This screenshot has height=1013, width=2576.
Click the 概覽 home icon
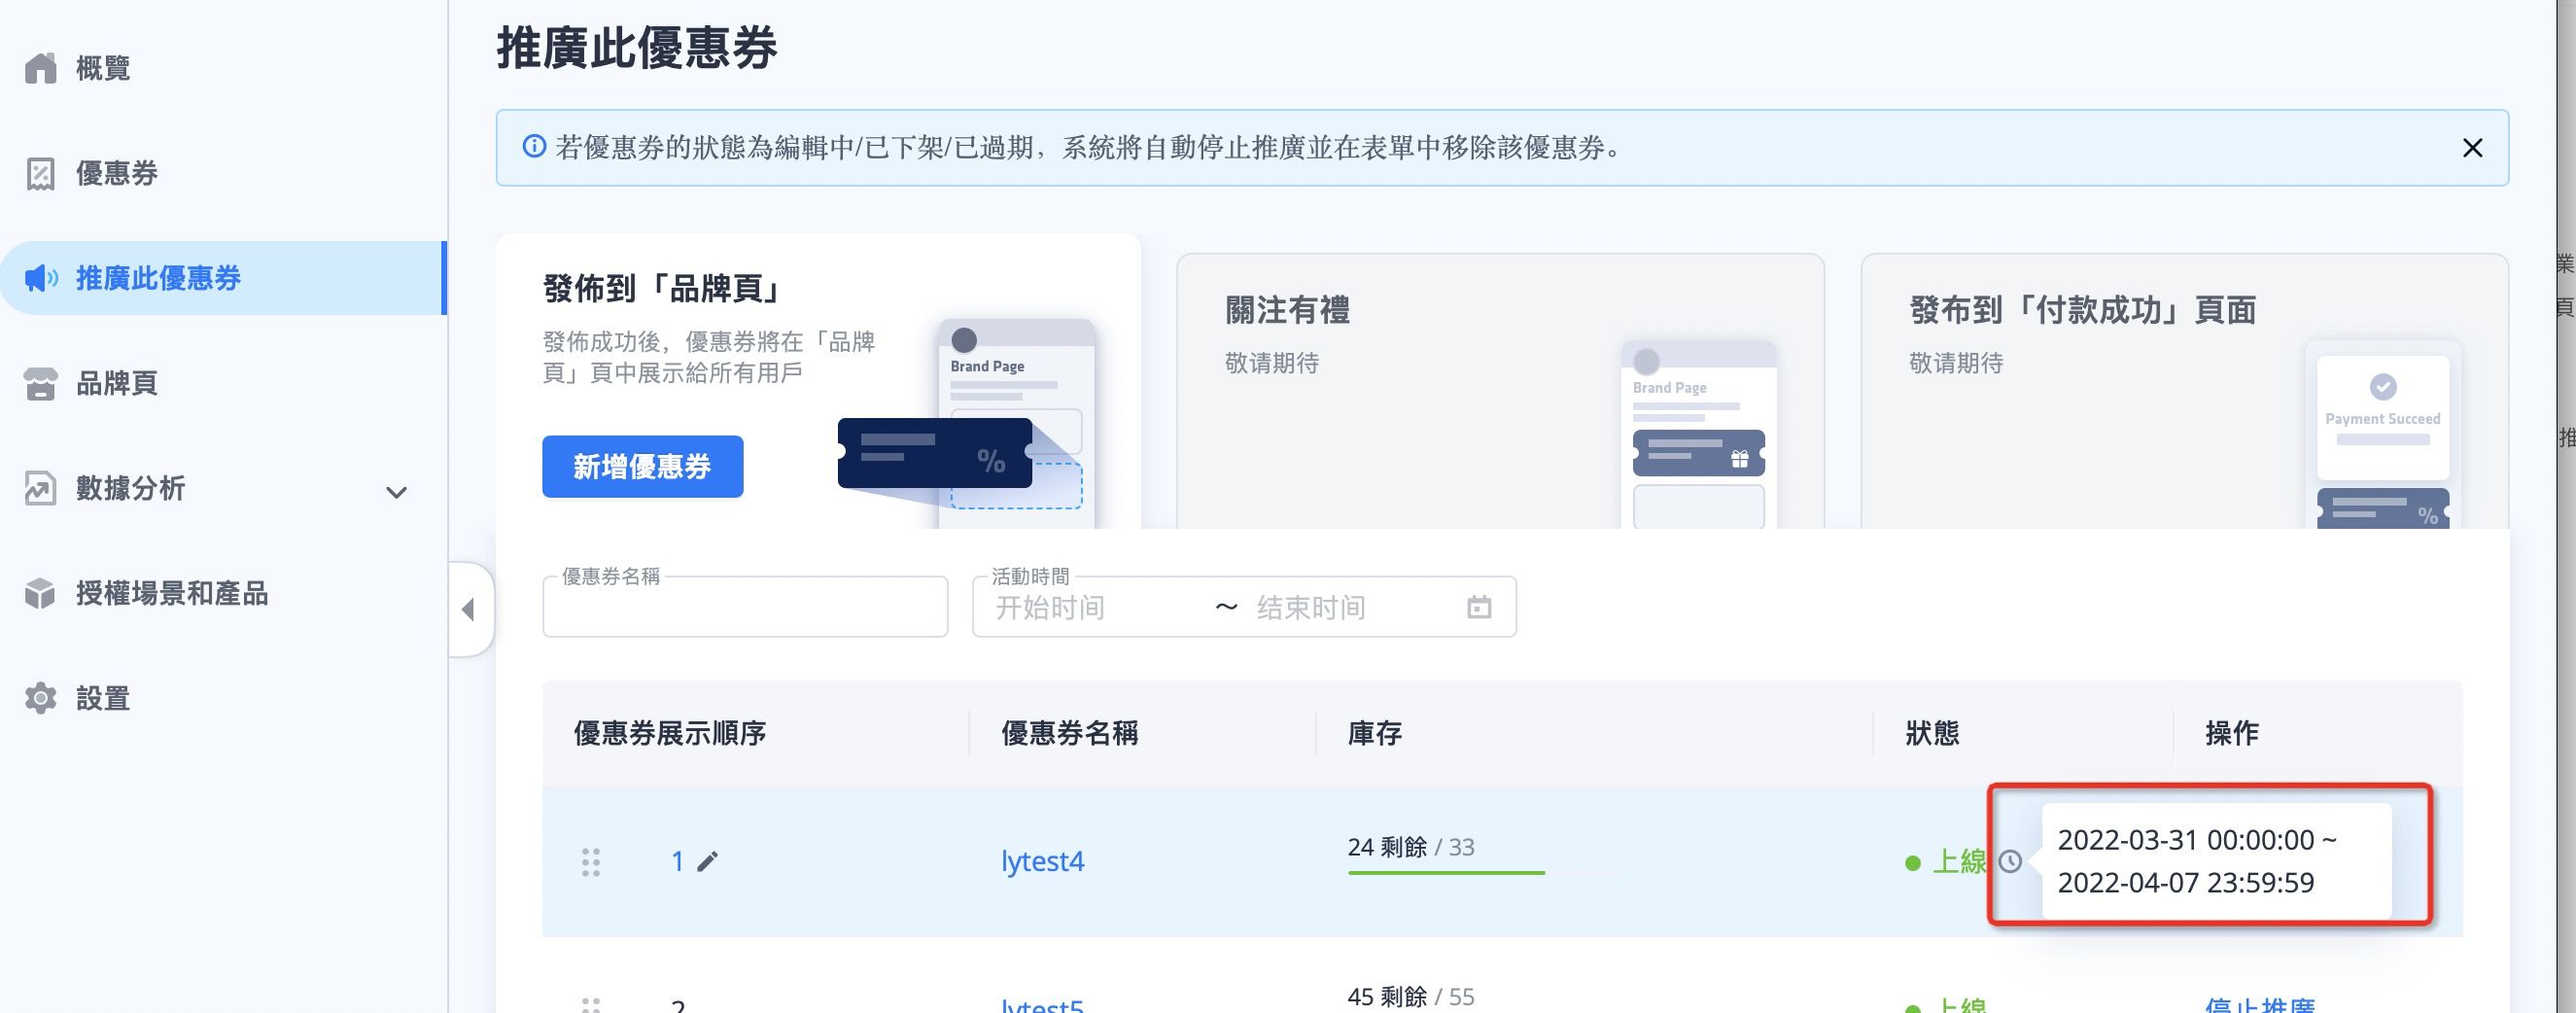[x=41, y=68]
